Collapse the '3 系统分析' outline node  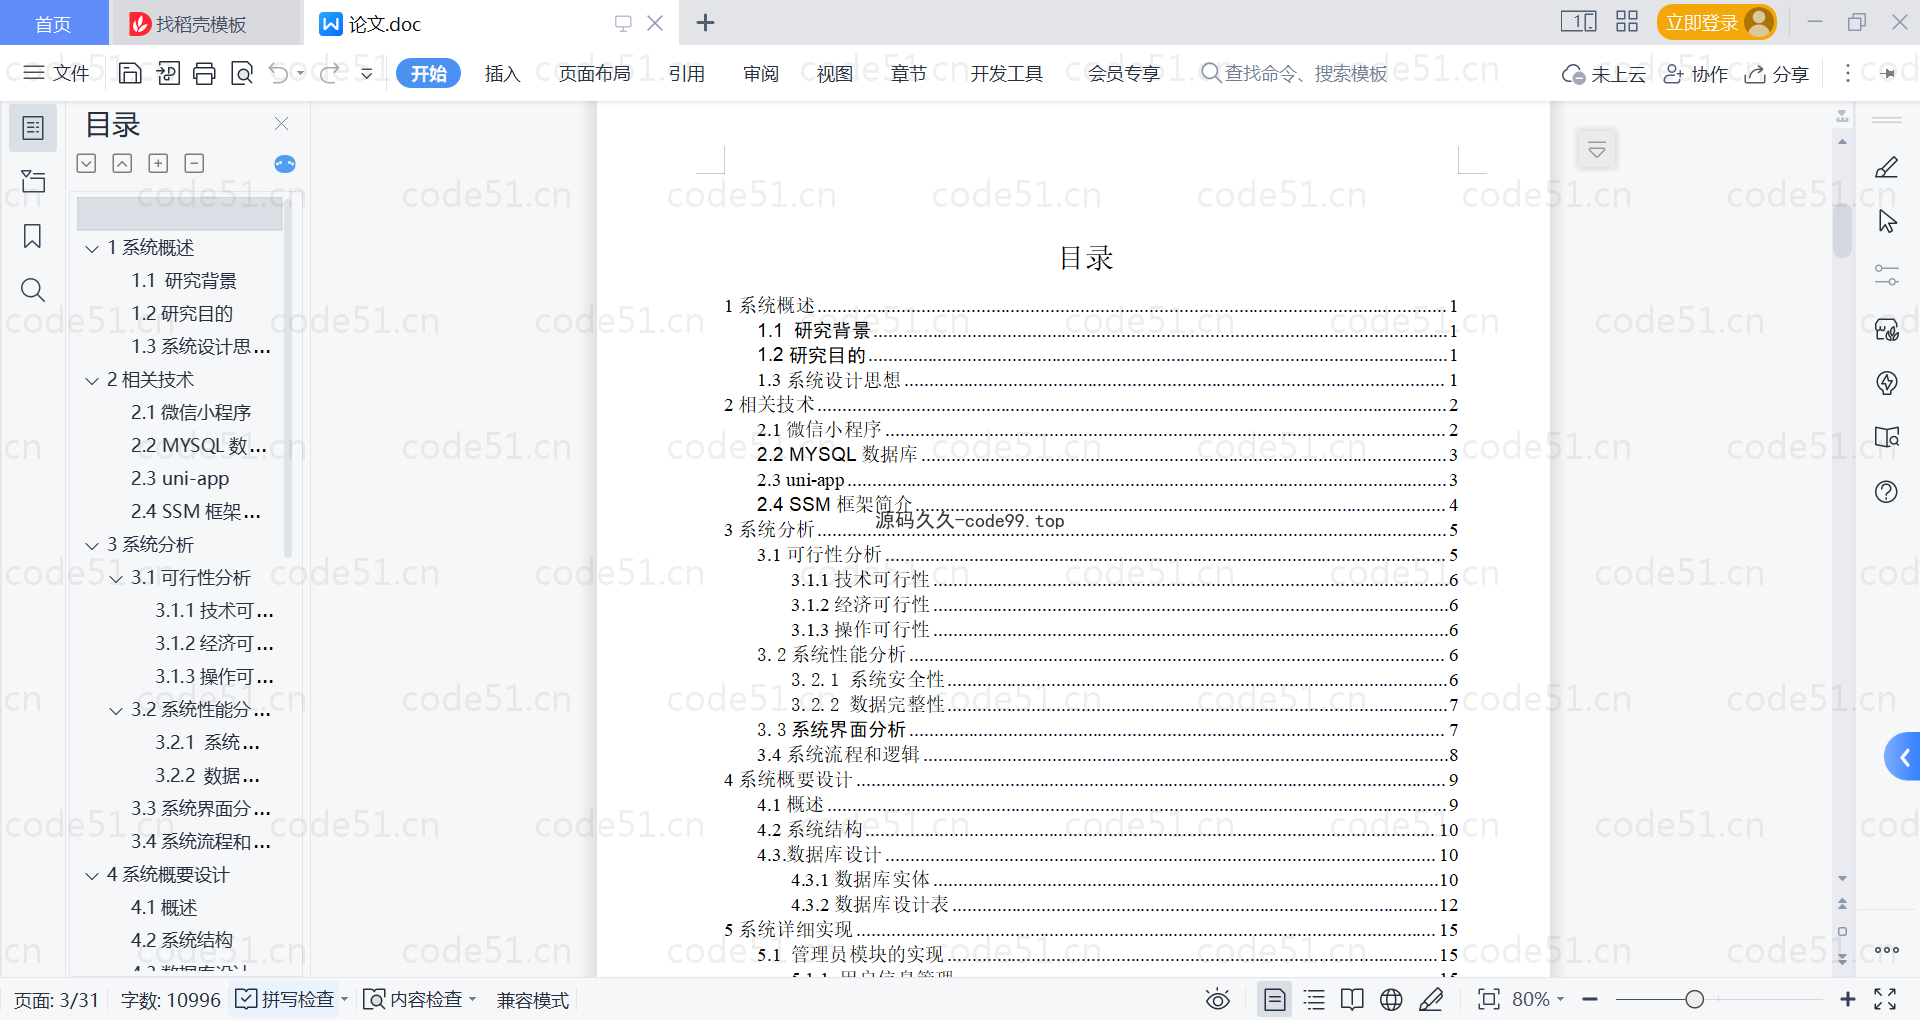[92, 545]
